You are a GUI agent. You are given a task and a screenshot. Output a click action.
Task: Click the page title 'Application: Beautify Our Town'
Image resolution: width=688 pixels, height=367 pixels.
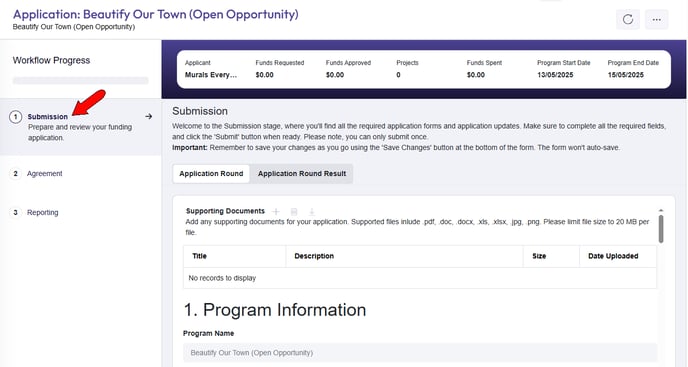156,14
